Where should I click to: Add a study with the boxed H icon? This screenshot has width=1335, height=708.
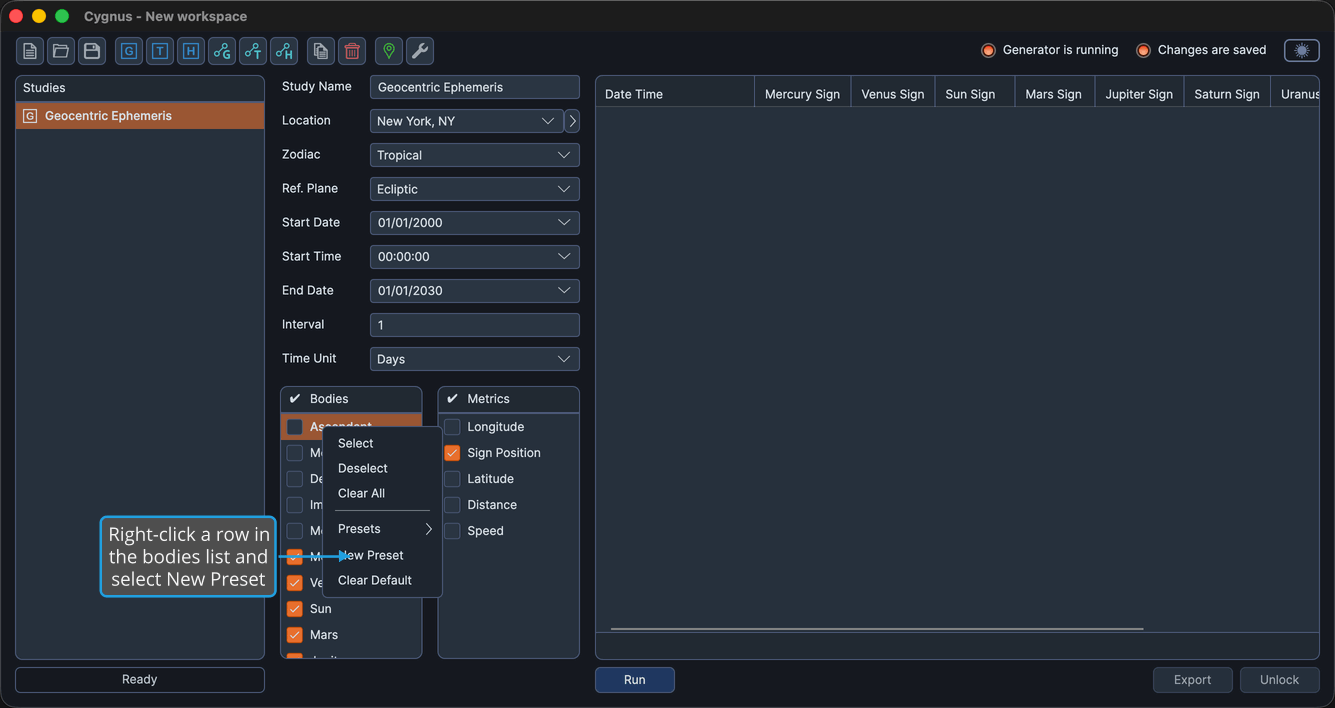point(191,51)
